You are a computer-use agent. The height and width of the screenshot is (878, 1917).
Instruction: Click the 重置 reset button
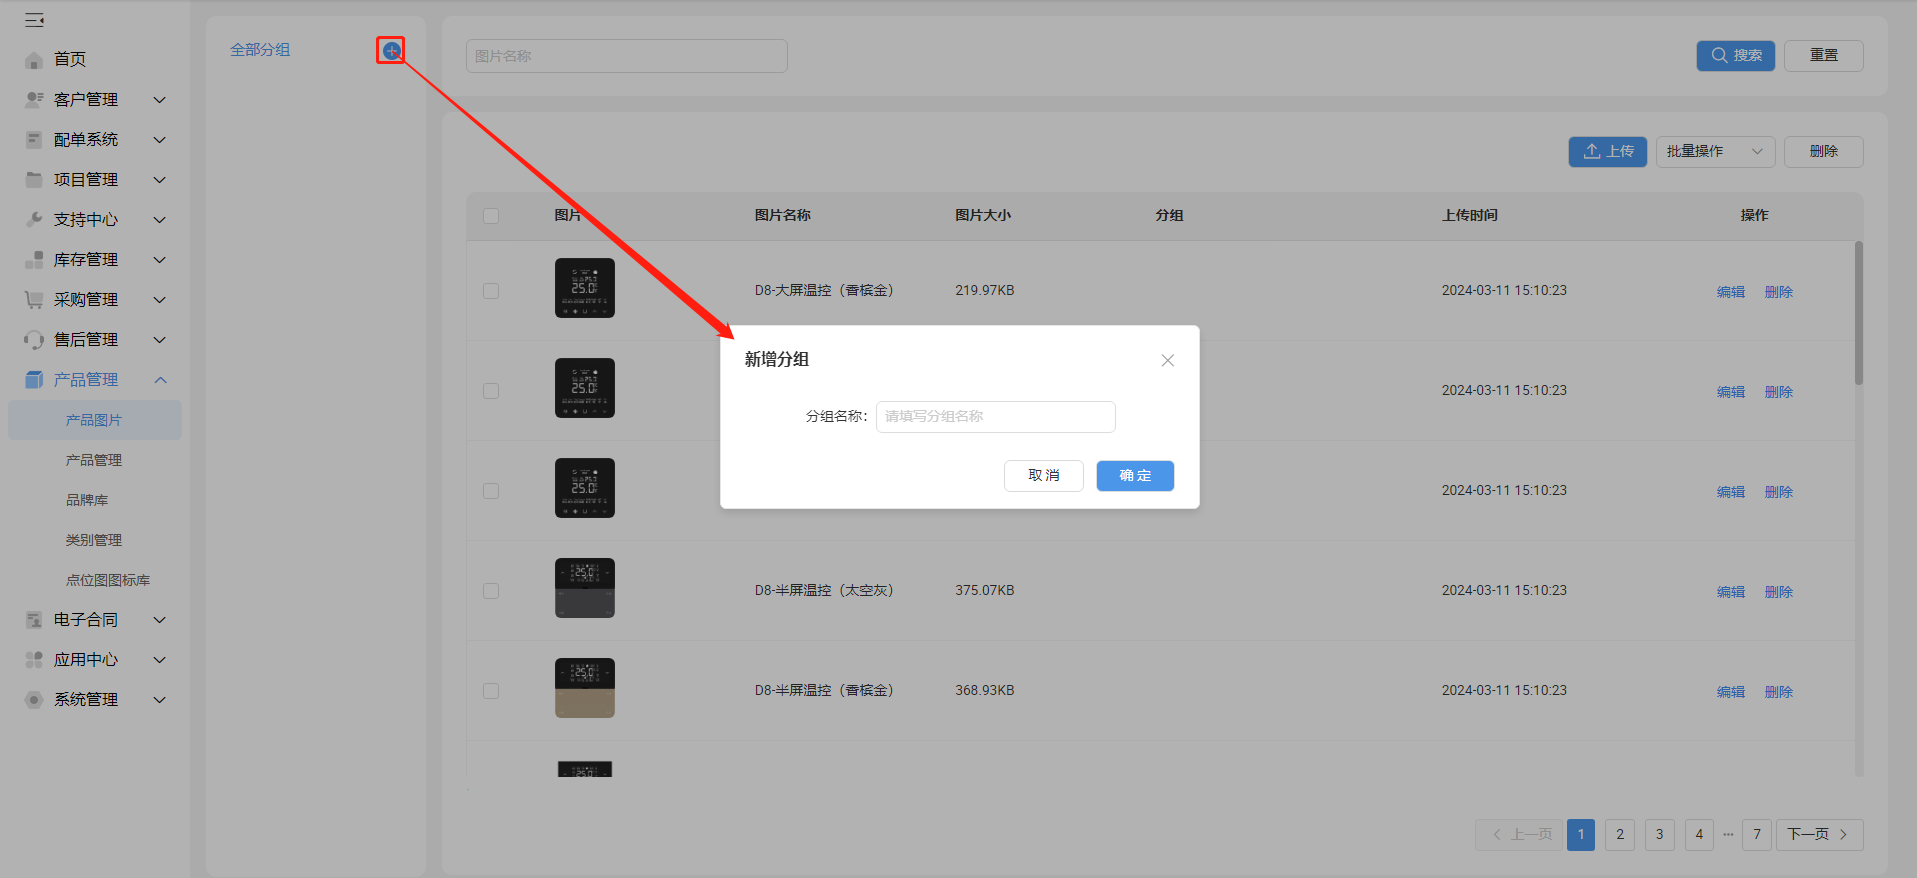tap(1823, 56)
